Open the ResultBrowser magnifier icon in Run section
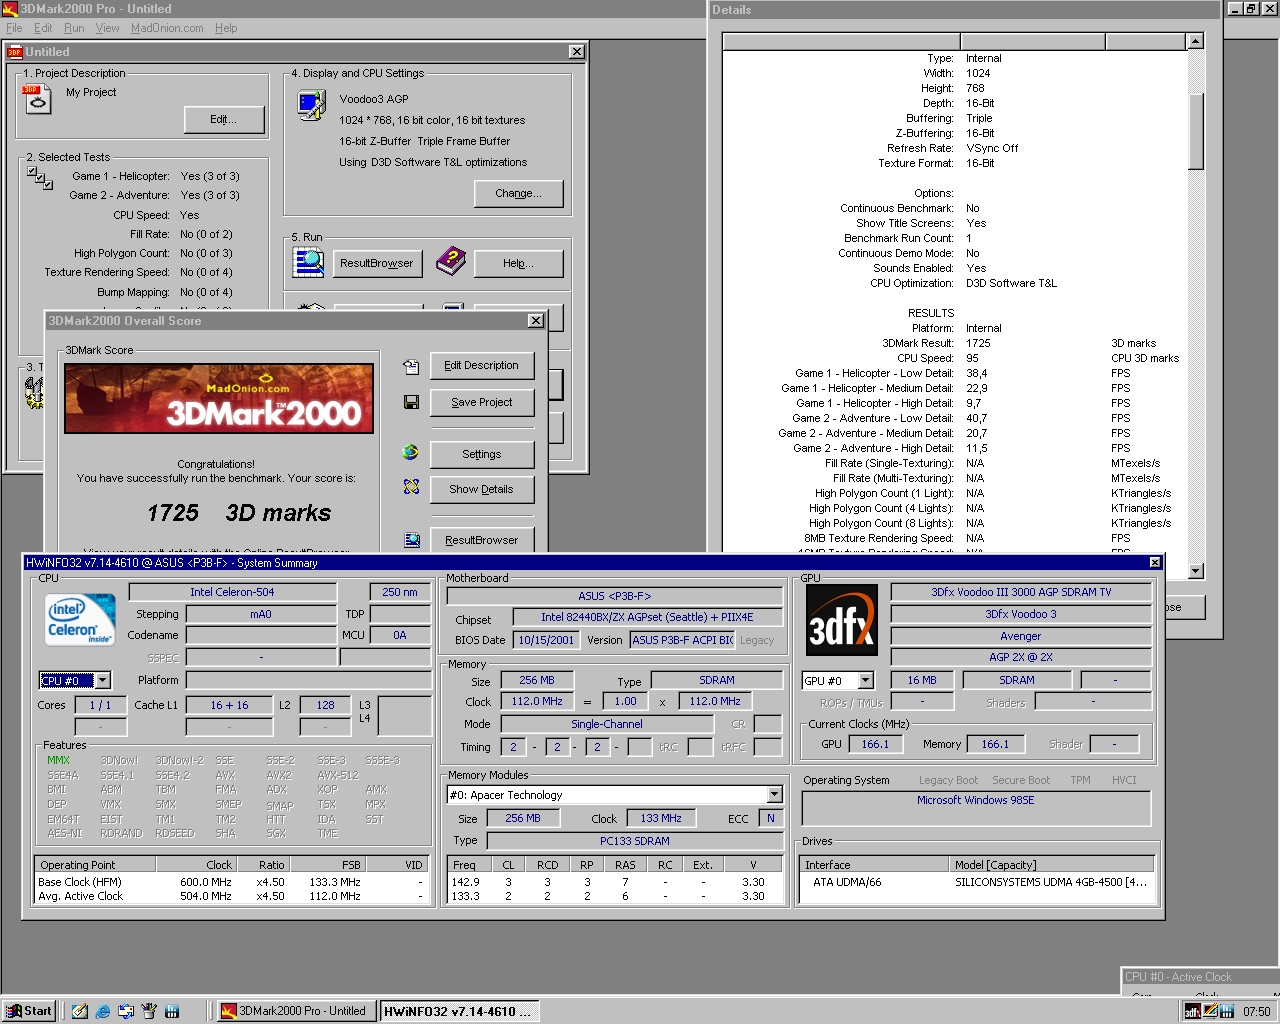The width and height of the screenshot is (1280, 1024). pos(309,262)
